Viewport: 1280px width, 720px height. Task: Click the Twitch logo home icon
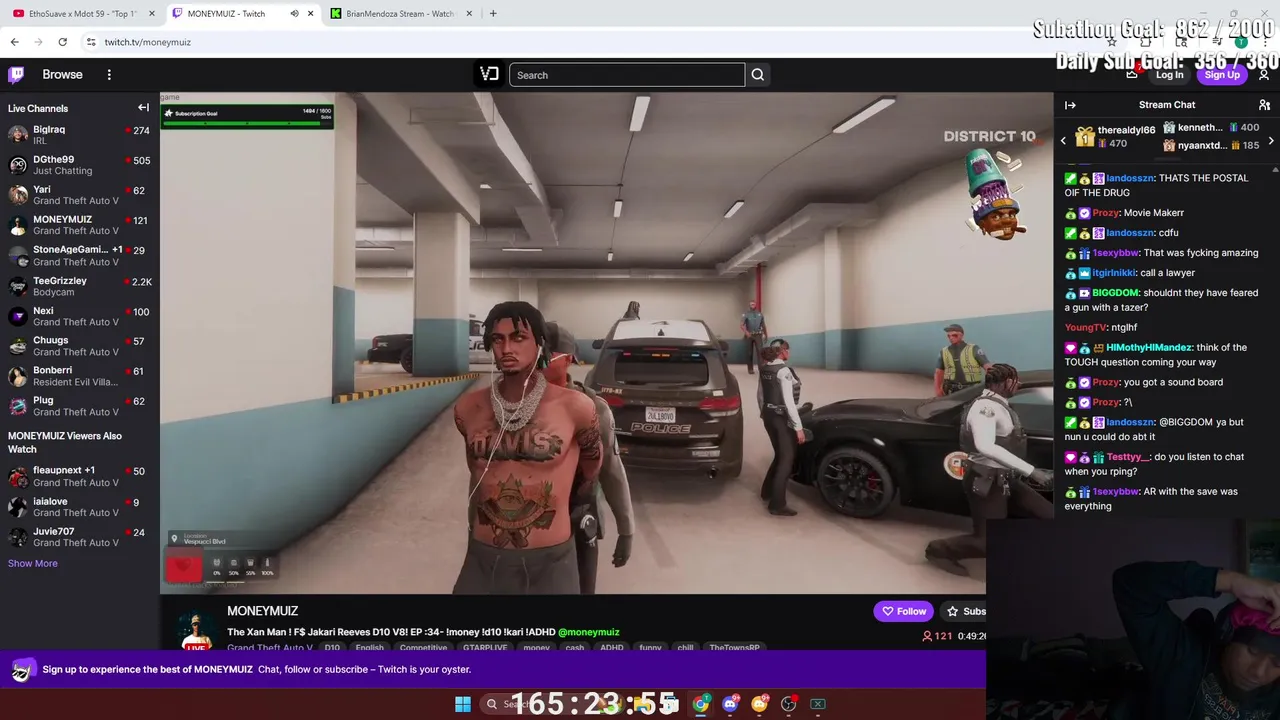16,75
